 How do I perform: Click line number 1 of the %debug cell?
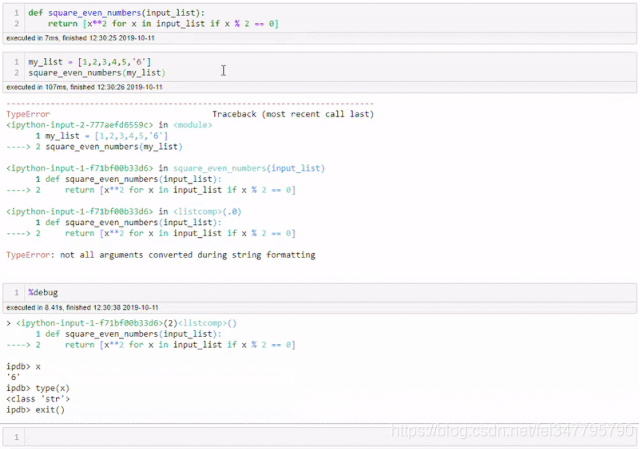(16, 292)
